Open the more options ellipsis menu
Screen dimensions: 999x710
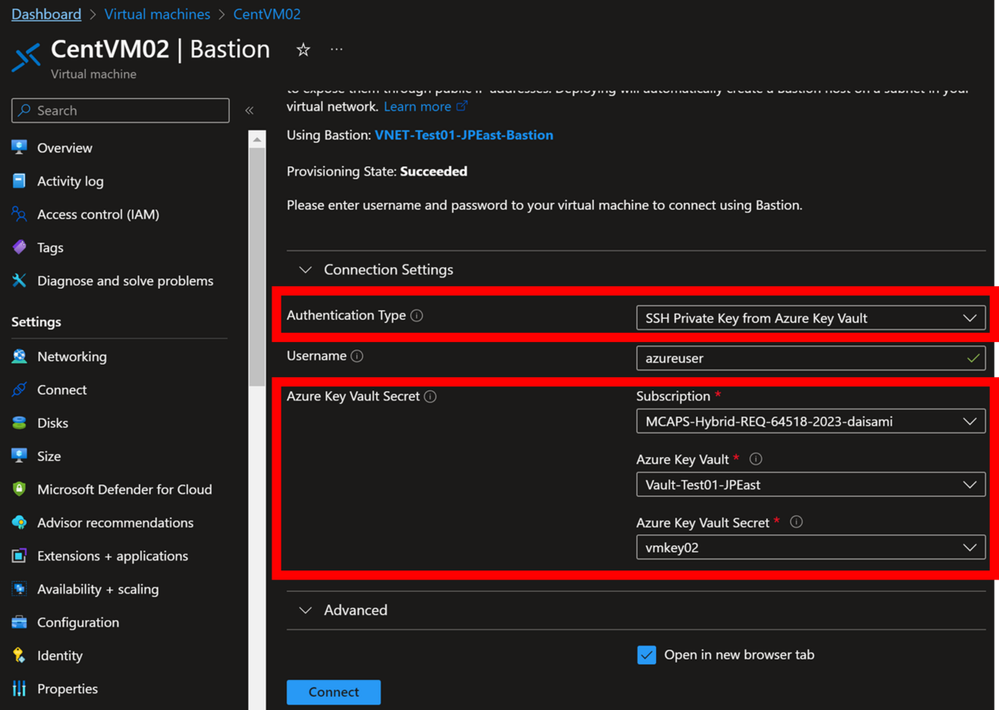tap(336, 49)
